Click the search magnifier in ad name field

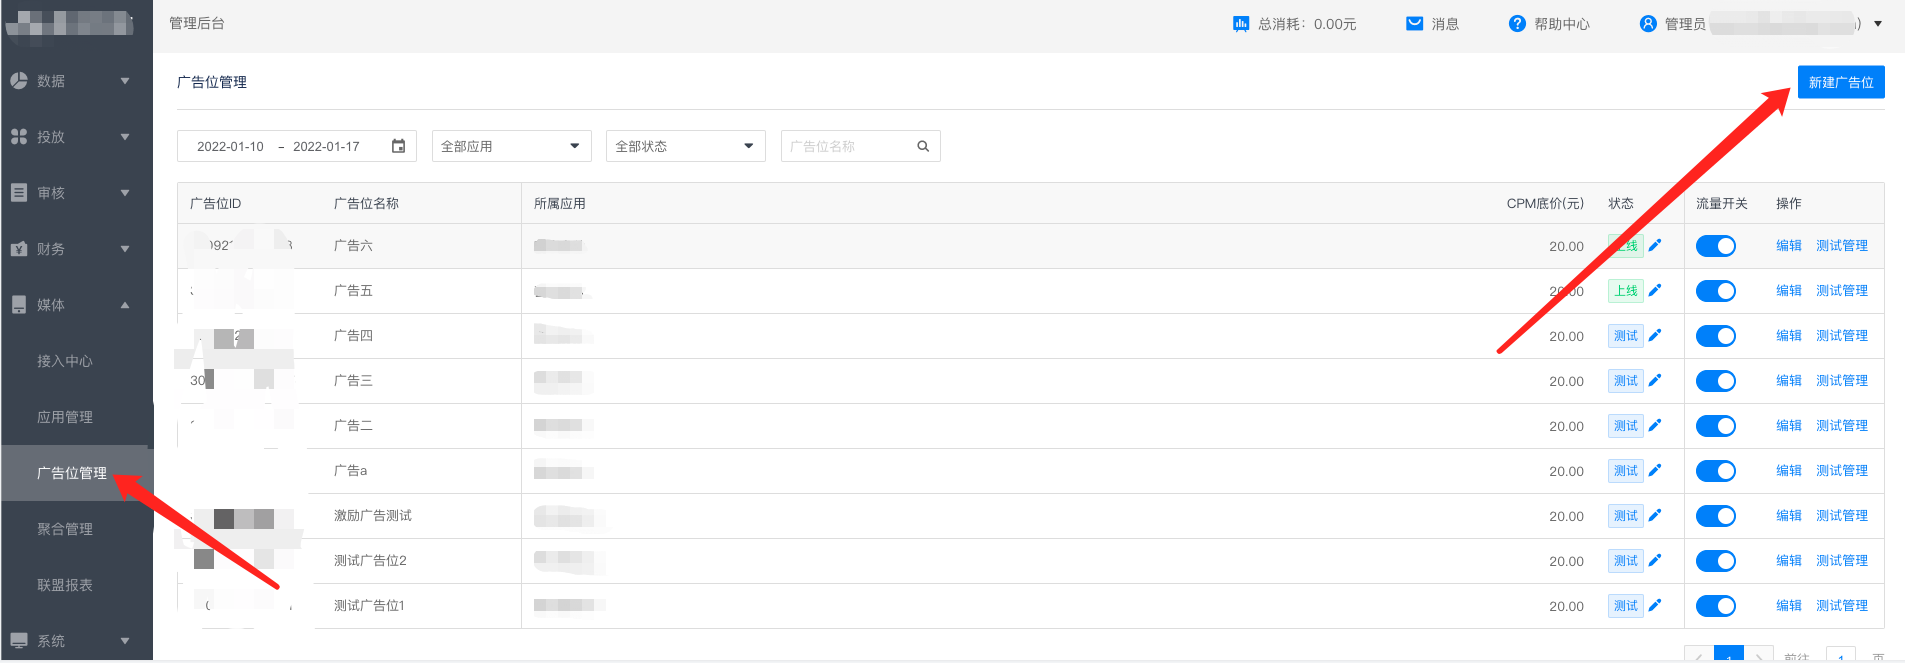point(923,146)
